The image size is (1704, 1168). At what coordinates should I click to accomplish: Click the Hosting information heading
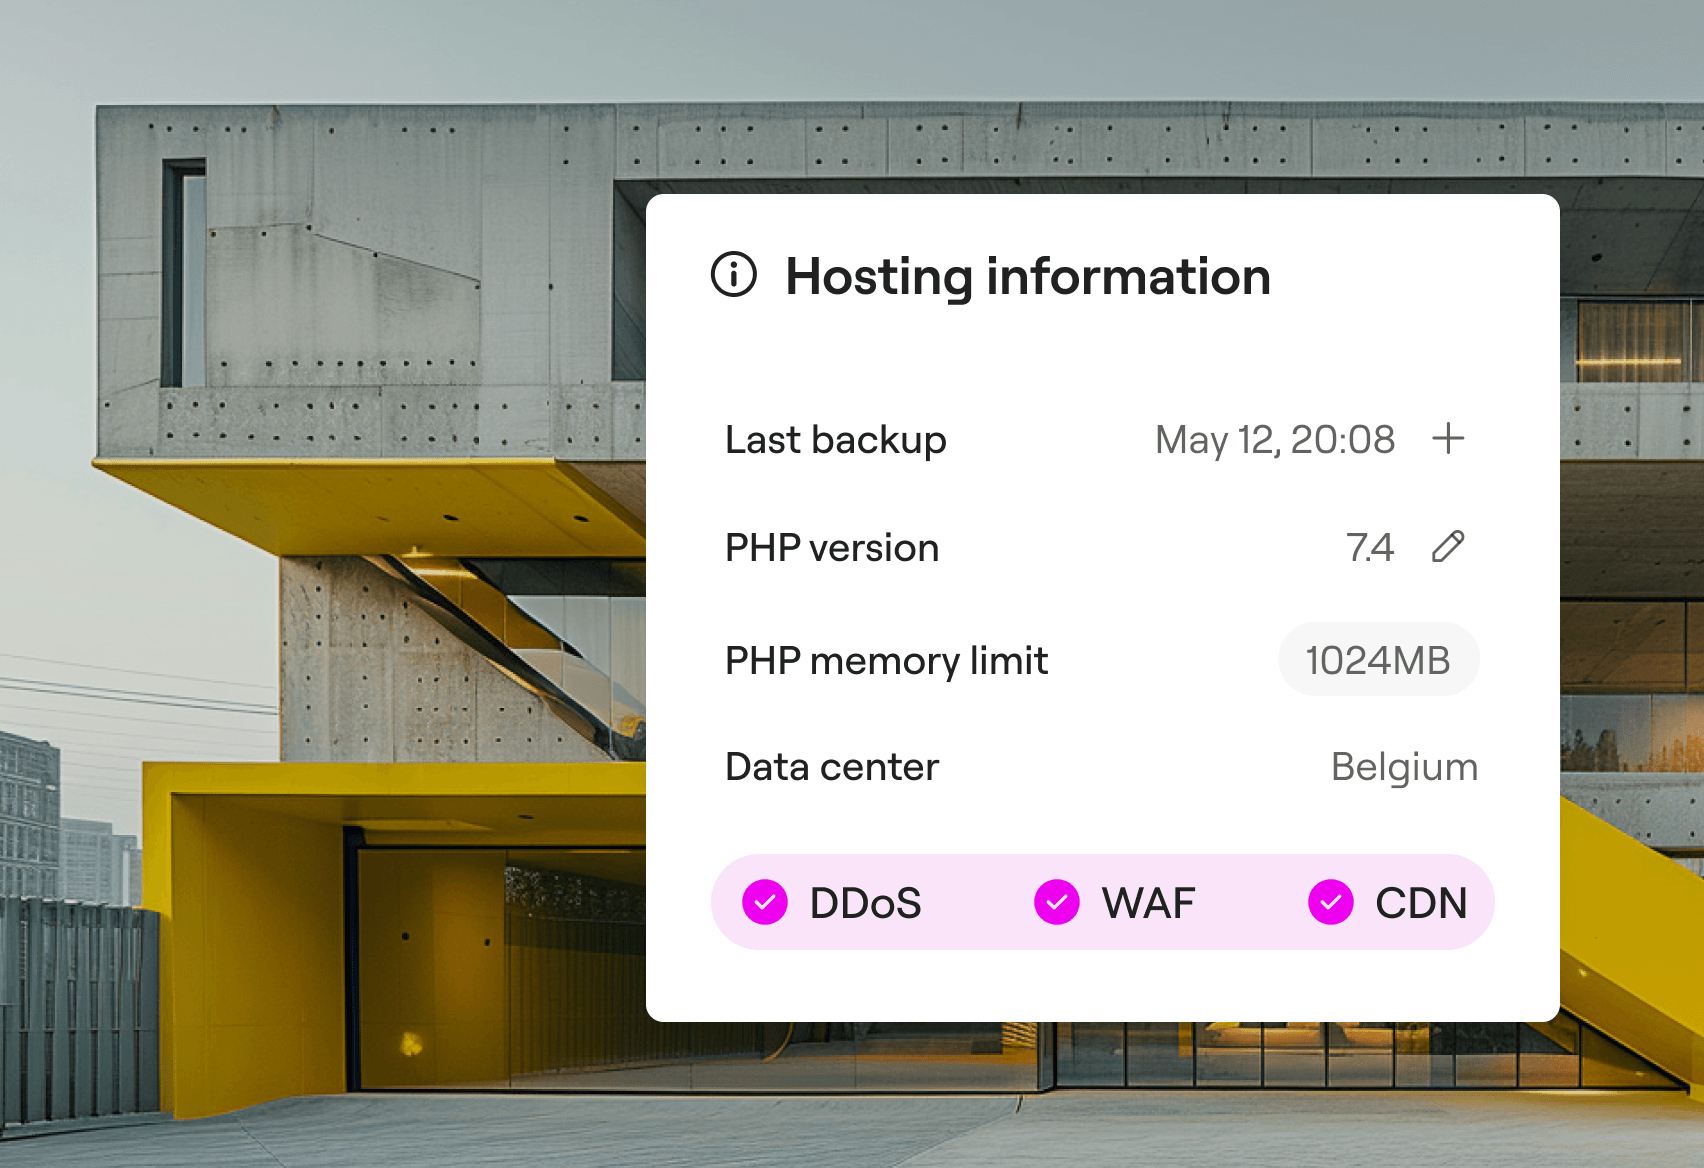tap(1028, 277)
